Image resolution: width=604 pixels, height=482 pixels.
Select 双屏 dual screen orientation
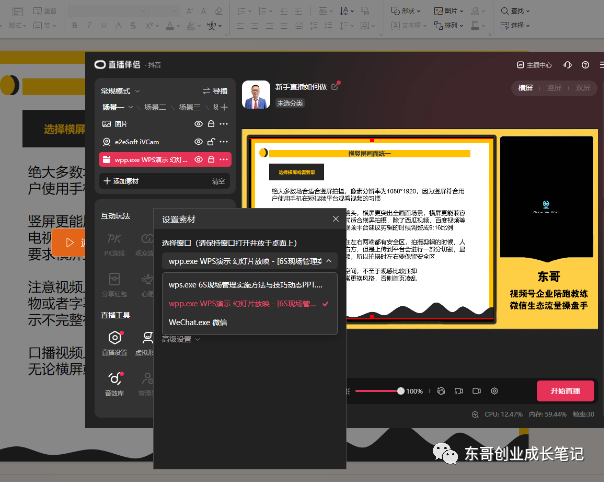[x=582, y=88]
